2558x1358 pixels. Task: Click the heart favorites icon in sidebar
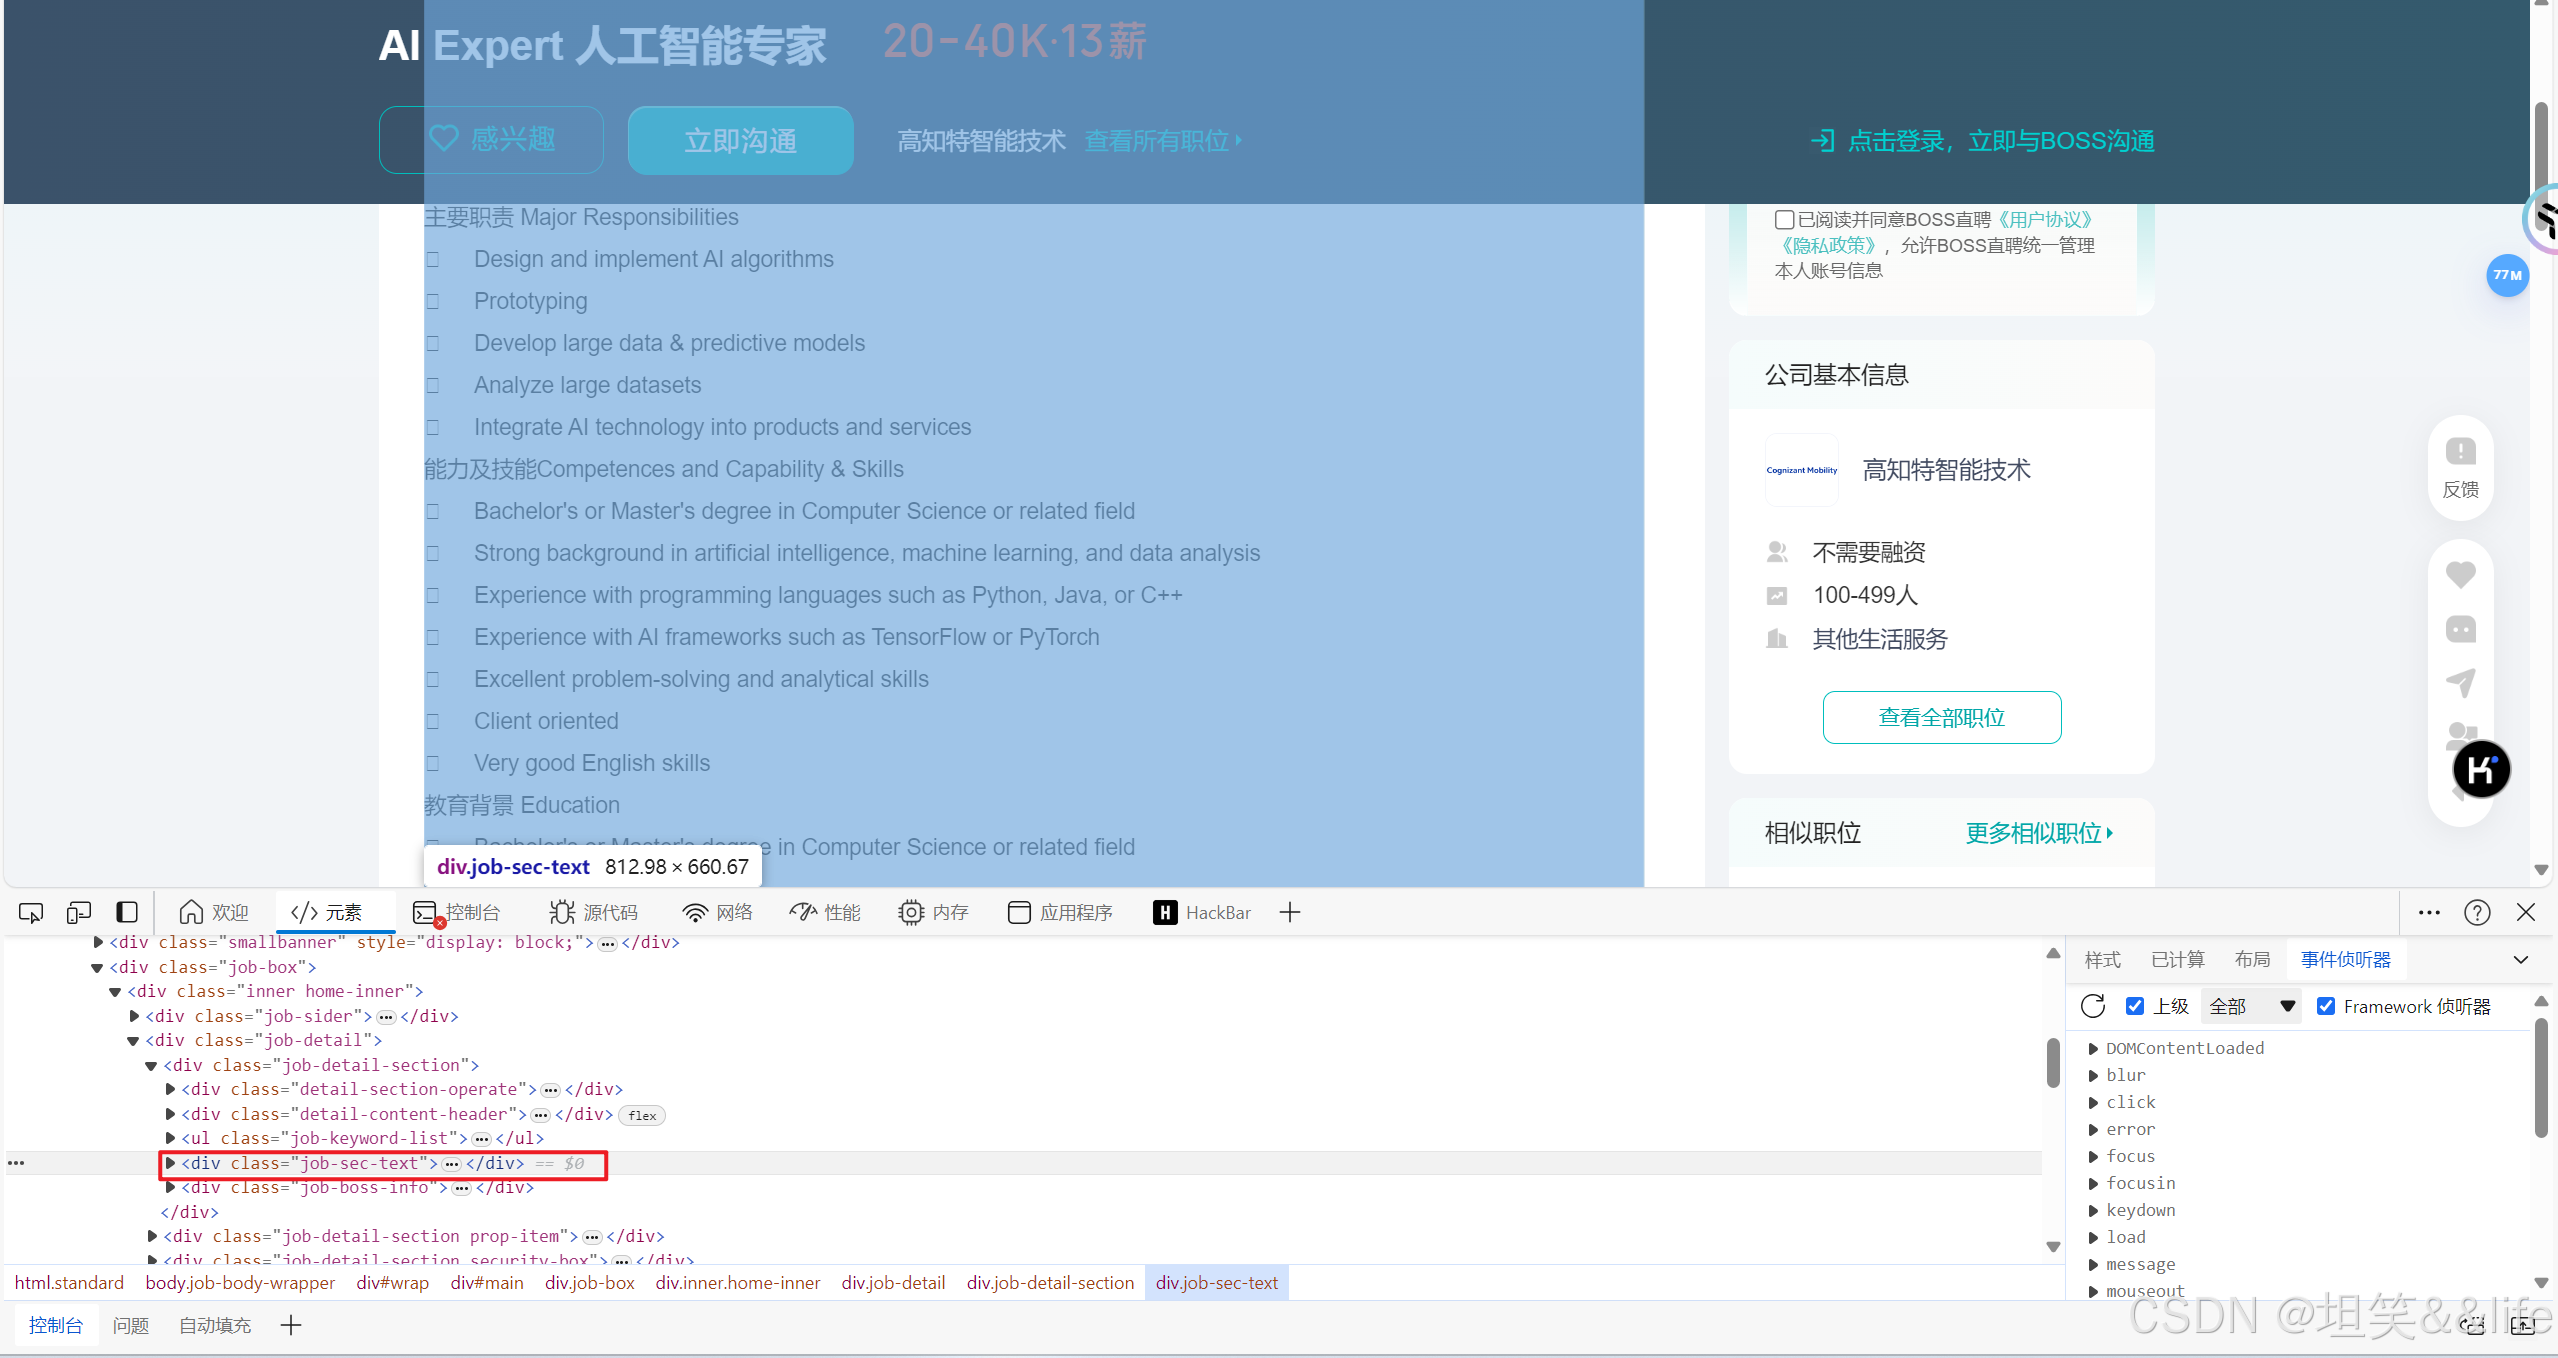(x=2460, y=575)
